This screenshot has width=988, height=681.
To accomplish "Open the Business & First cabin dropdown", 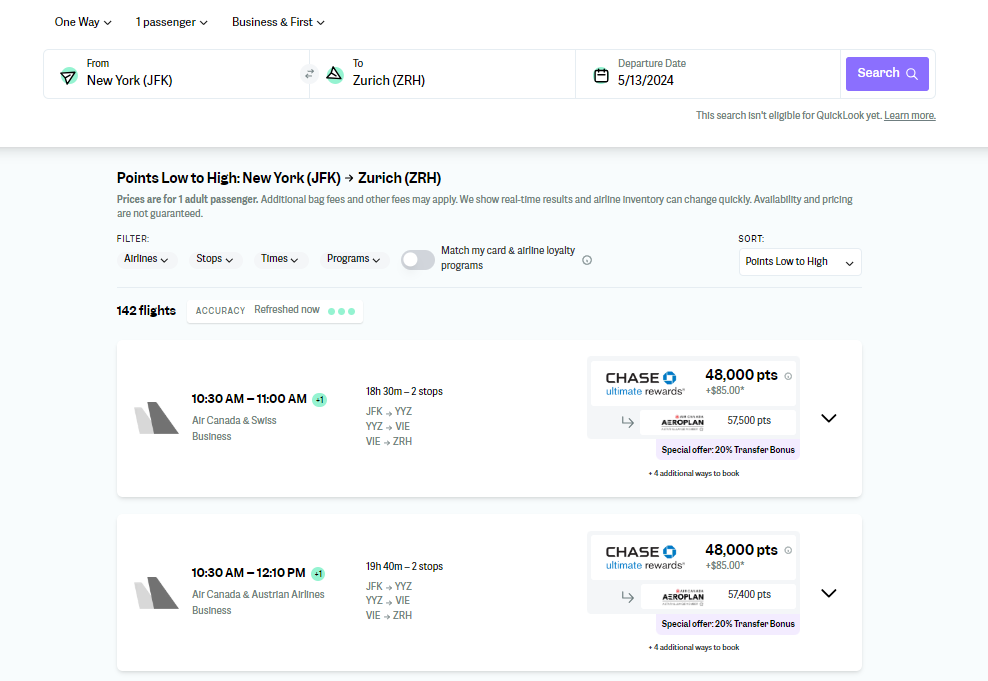I will 278,22.
